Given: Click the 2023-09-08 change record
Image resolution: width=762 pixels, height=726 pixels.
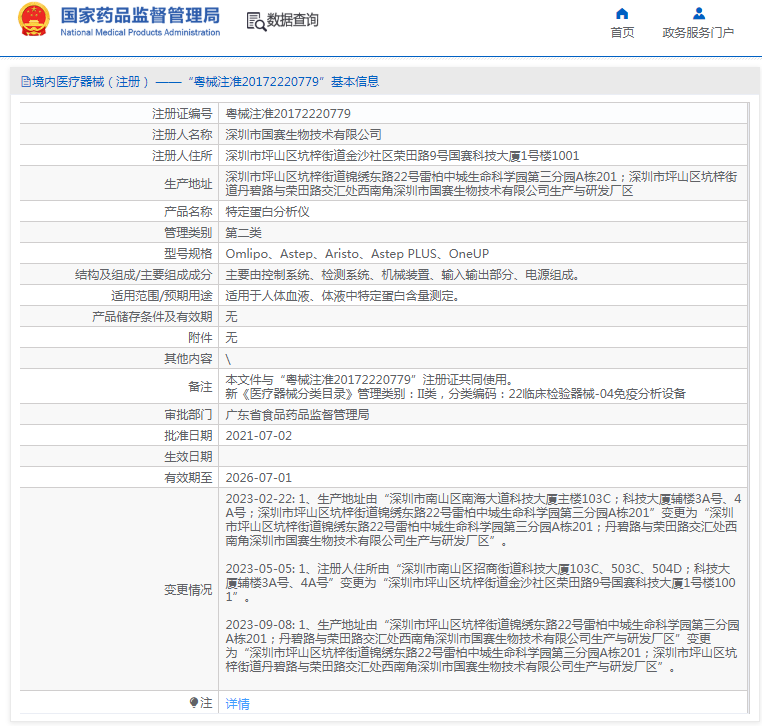Looking at the screenshot, I should tap(483, 645).
